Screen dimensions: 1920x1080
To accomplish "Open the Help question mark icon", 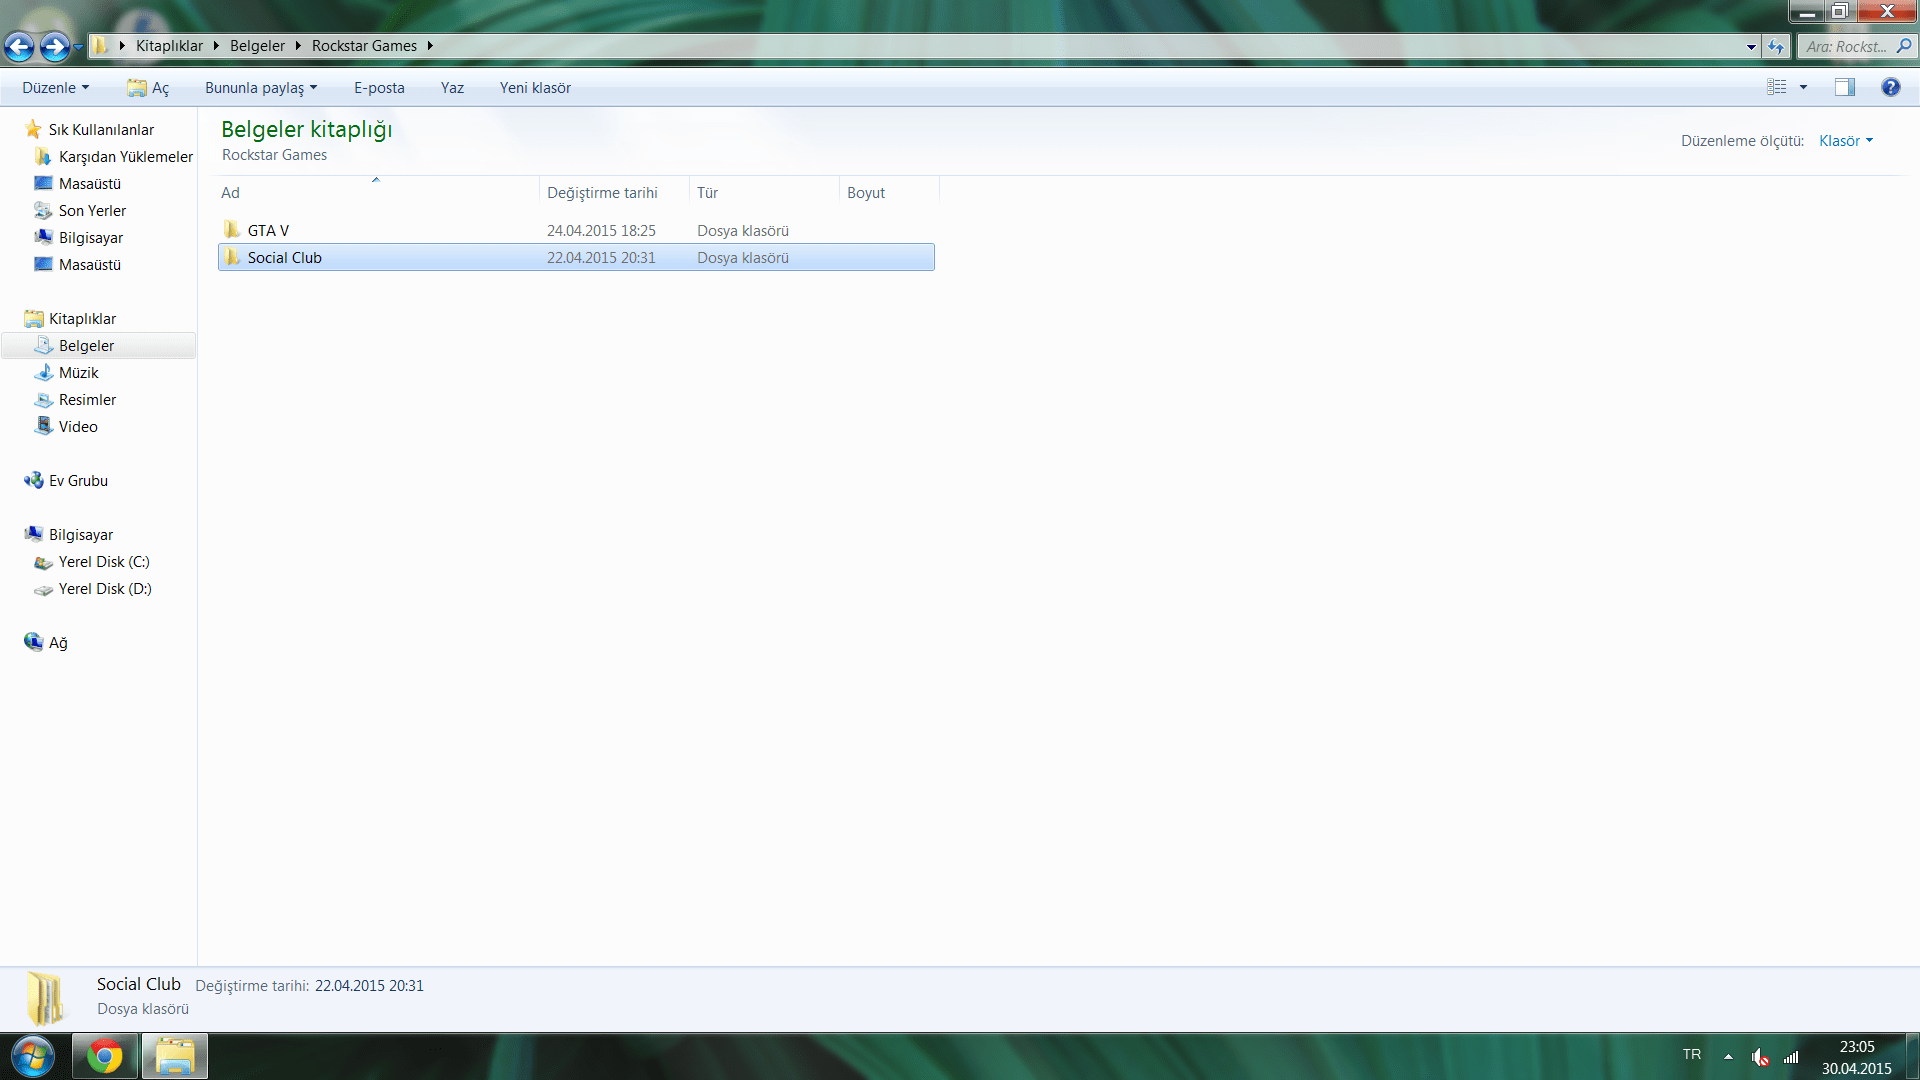I will (x=1890, y=87).
